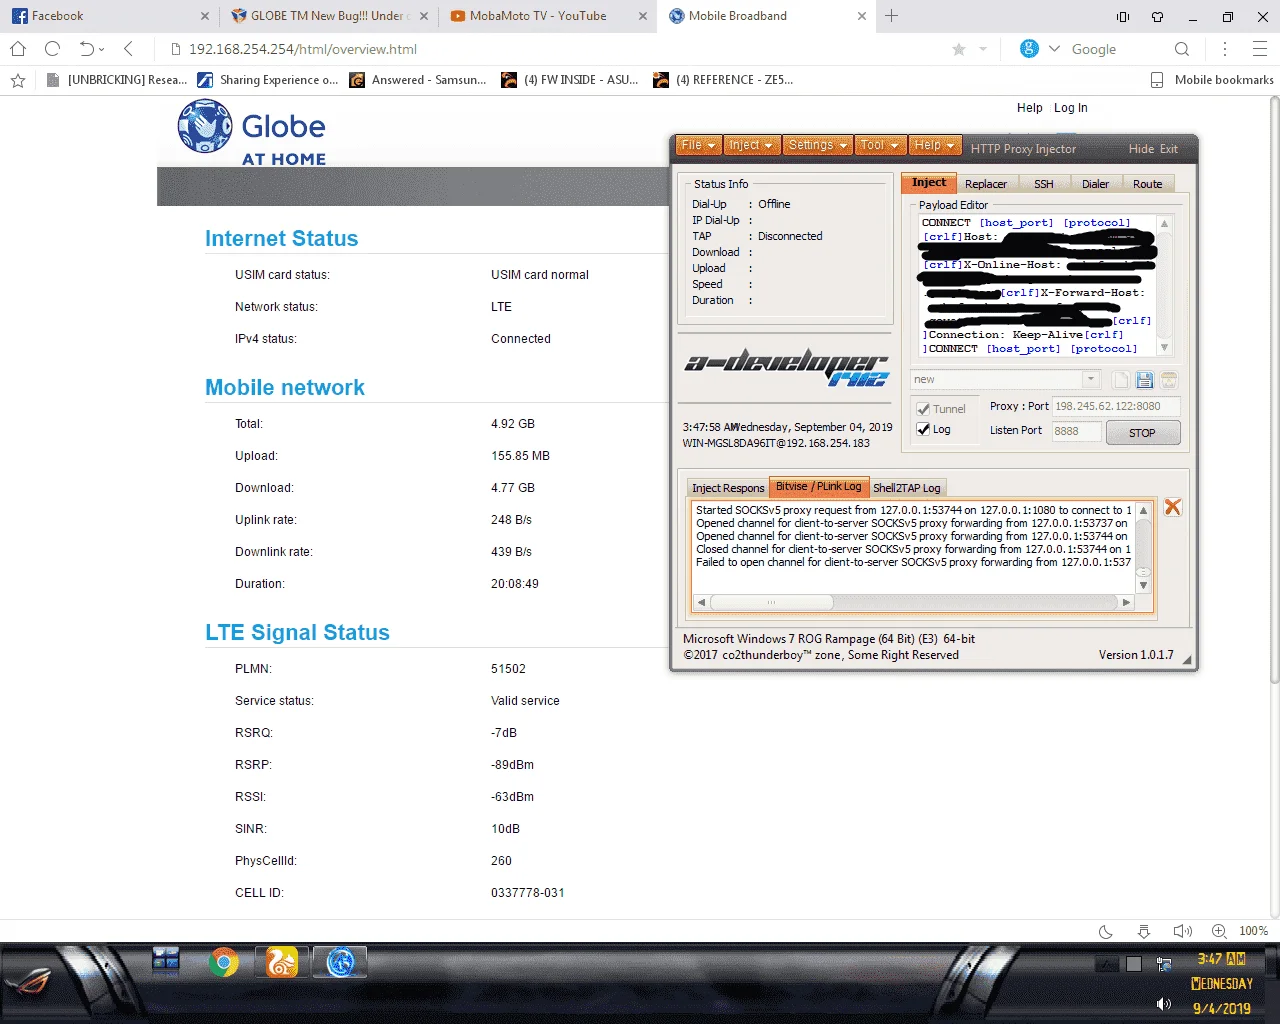1280x1024 pixels.
Task: Click the search magnifier icon
Action: (1182, 49)
